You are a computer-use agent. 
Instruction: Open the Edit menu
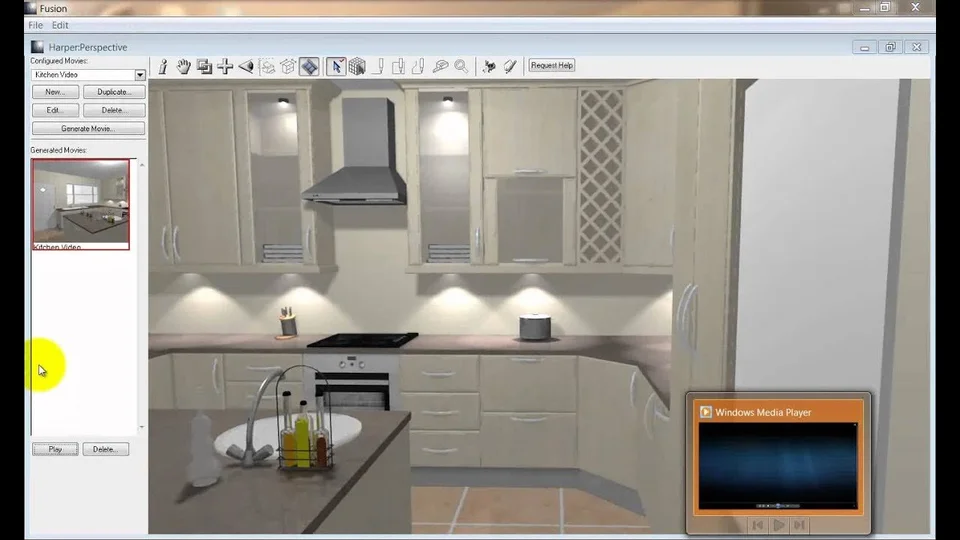click(x=60, y=25)
